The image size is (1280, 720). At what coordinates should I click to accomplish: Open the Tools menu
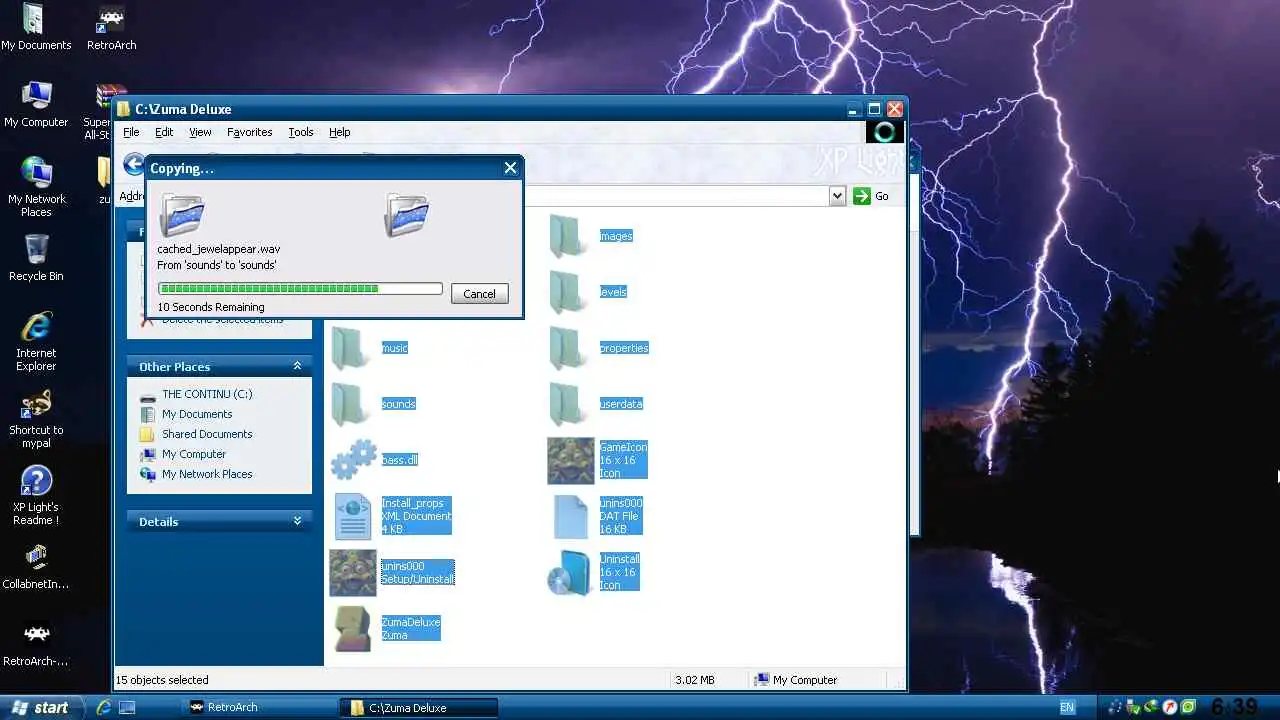tap(301, 132)
